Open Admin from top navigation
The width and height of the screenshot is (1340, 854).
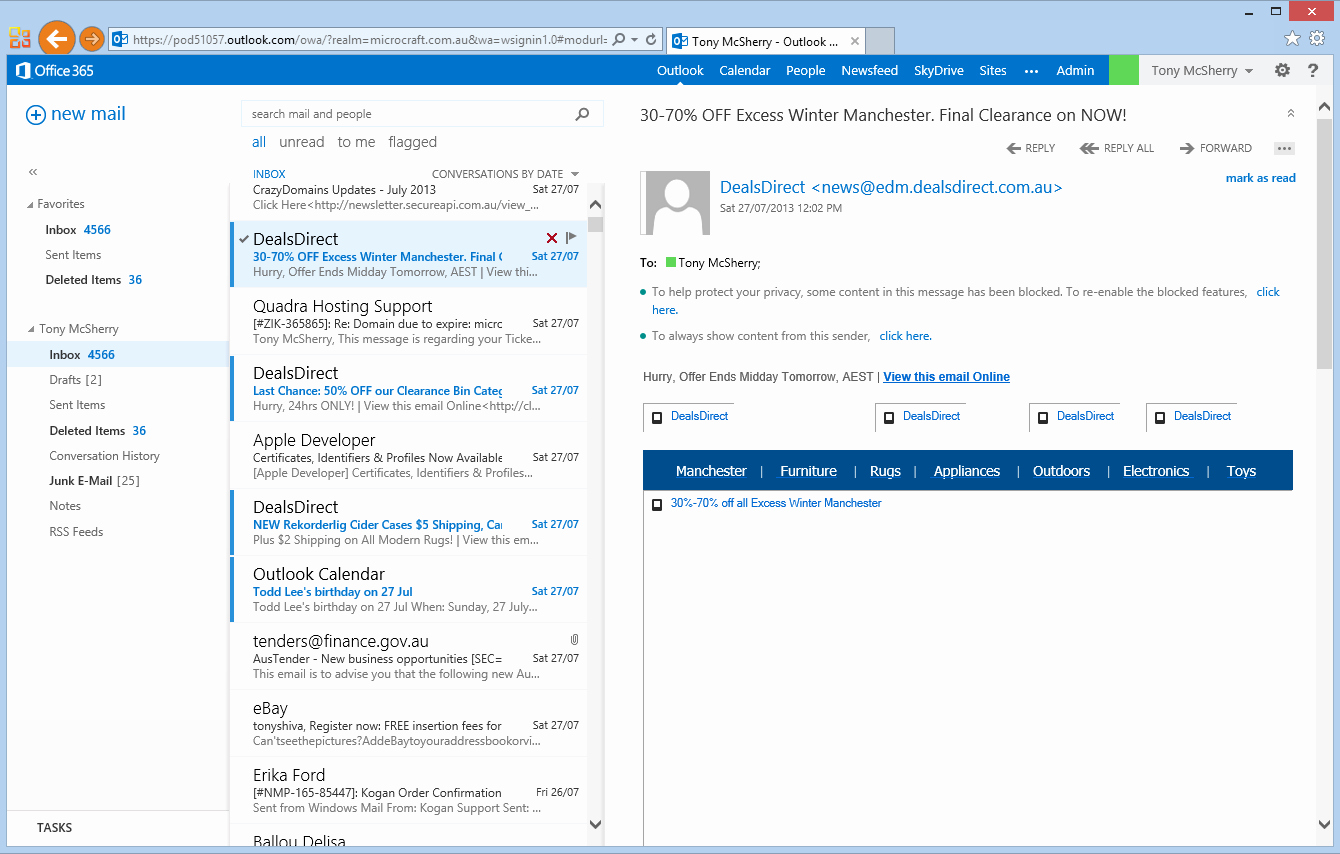click(x=1075, y=70)
